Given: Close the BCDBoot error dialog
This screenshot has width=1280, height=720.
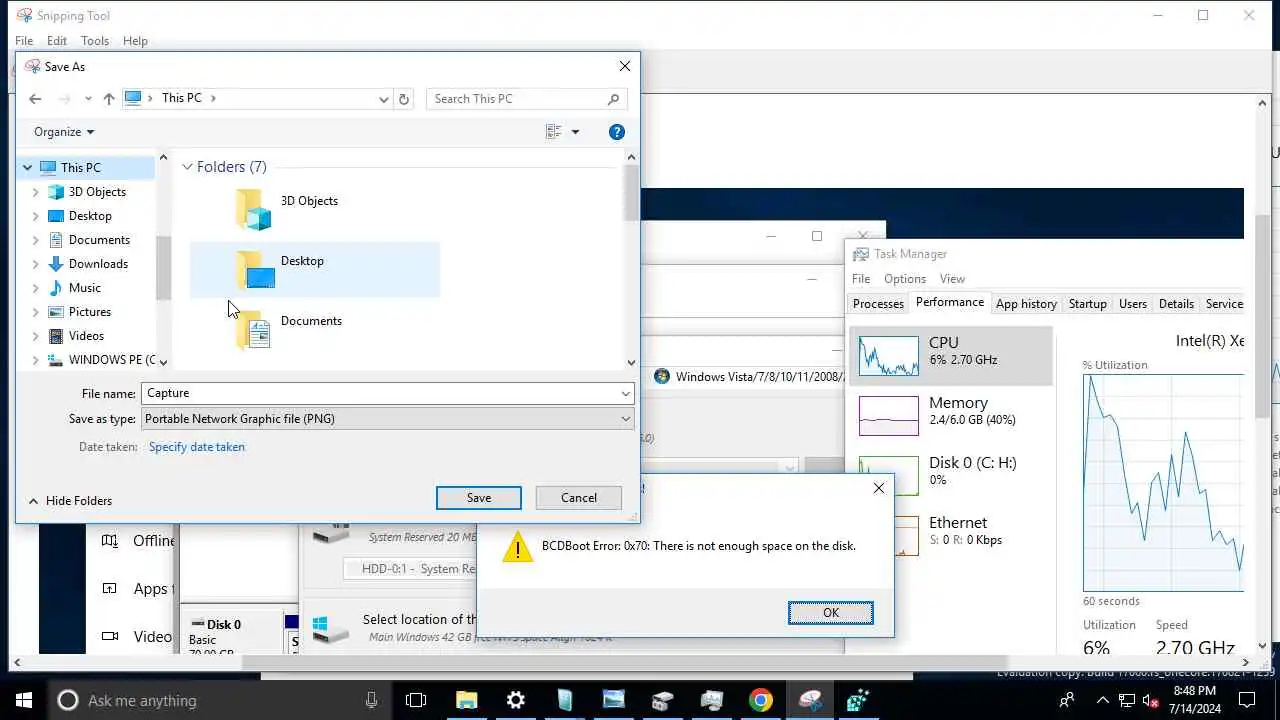Looking at the screenshot, I should point(879,488).
